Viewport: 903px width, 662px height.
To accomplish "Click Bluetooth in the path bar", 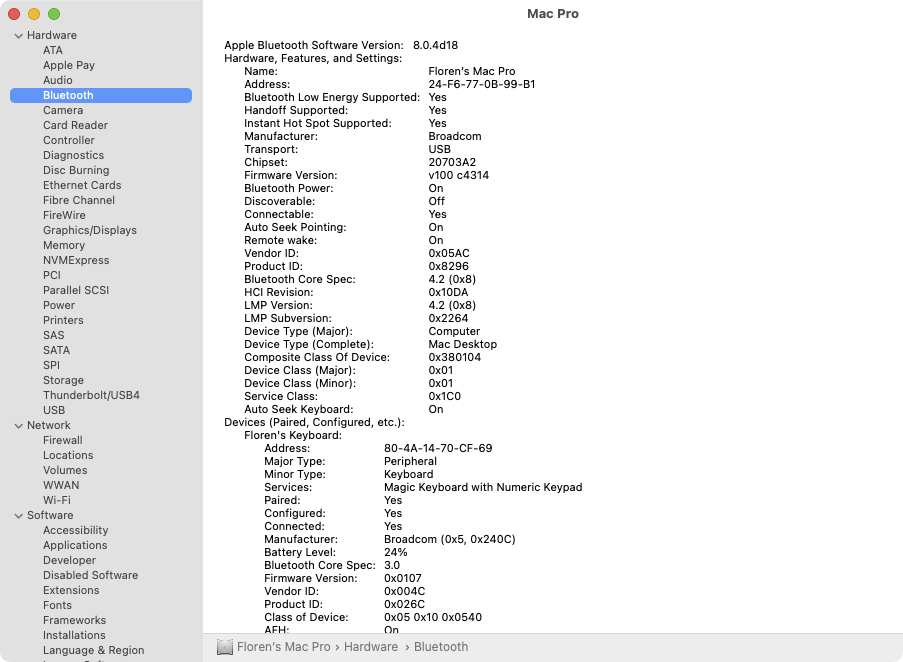I will (441, 647).
